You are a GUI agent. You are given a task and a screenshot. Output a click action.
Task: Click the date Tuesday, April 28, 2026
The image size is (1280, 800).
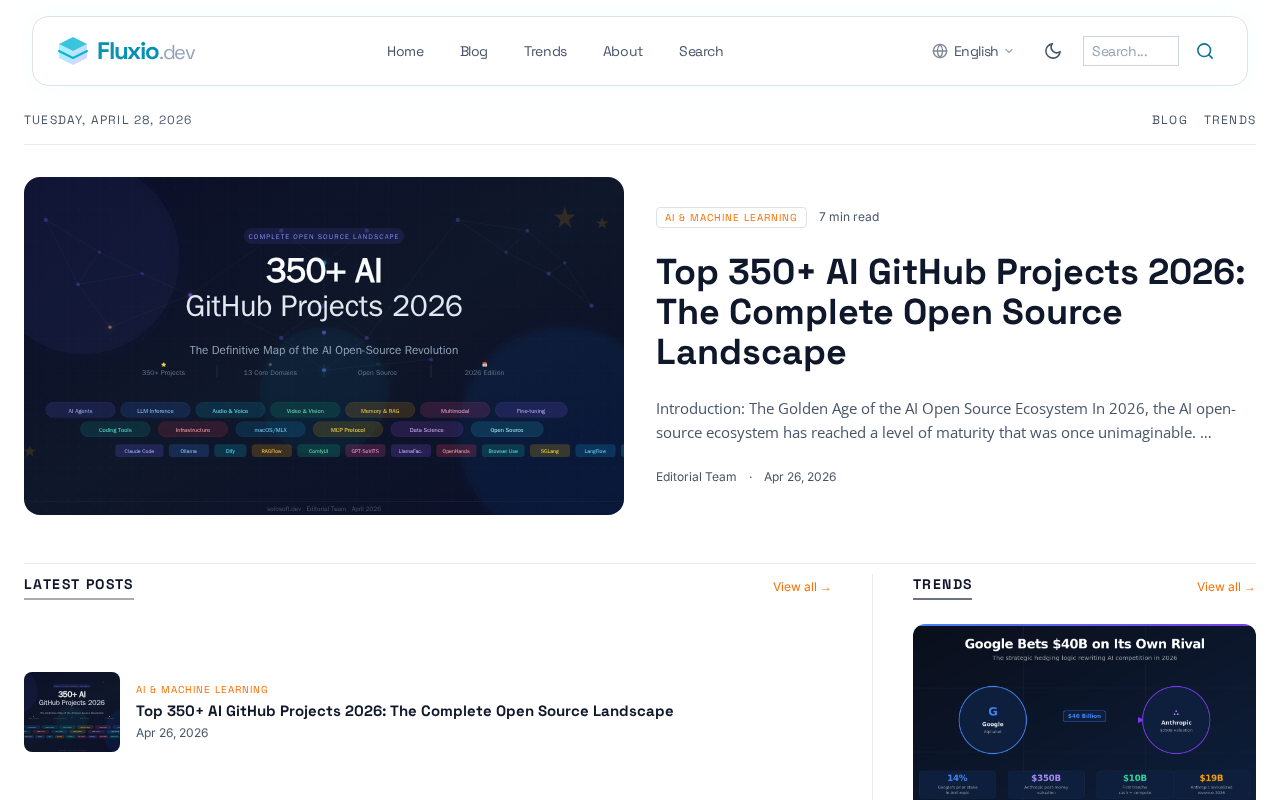[108, 120]
